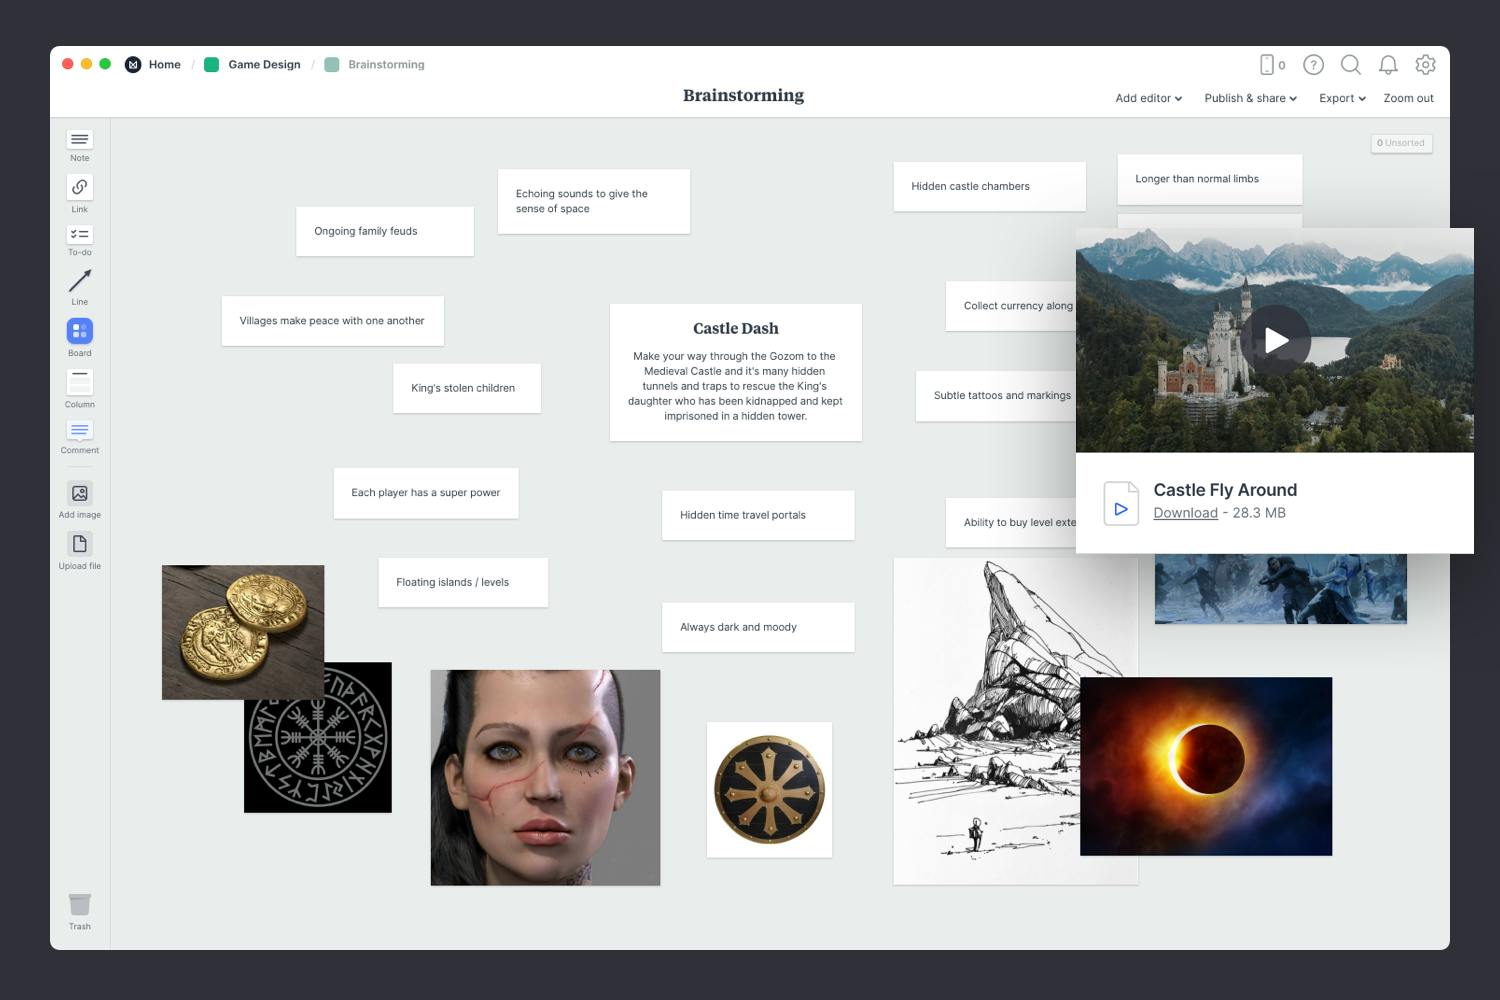Play the Castle Fly Around video
The width and height of the screenshot is (1500, 1000).
(1276, 340)
